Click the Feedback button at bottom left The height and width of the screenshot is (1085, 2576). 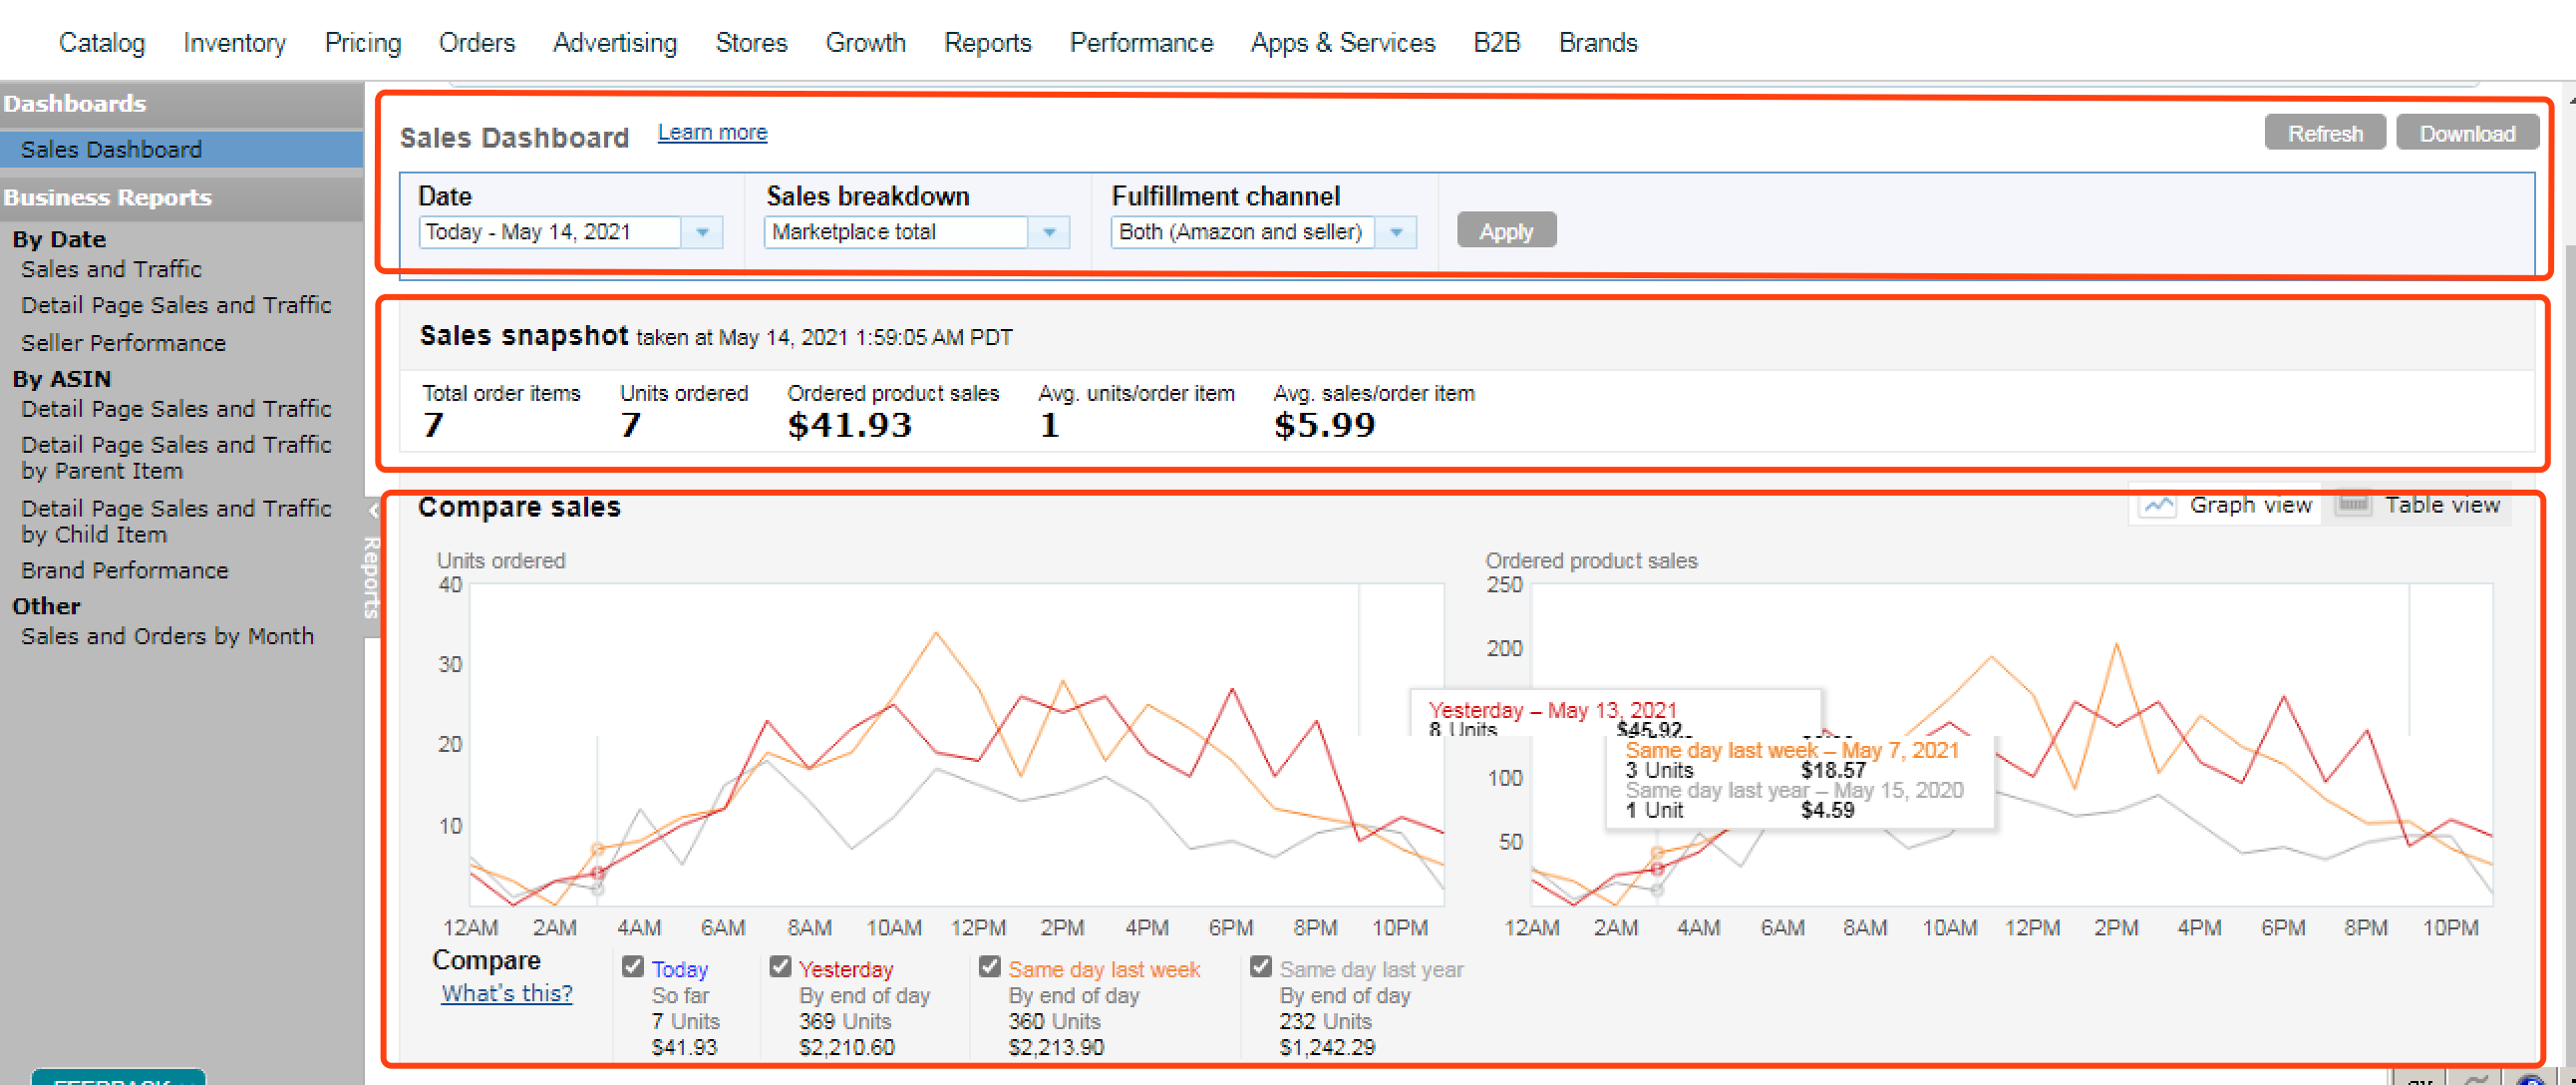click(118, 1078)
